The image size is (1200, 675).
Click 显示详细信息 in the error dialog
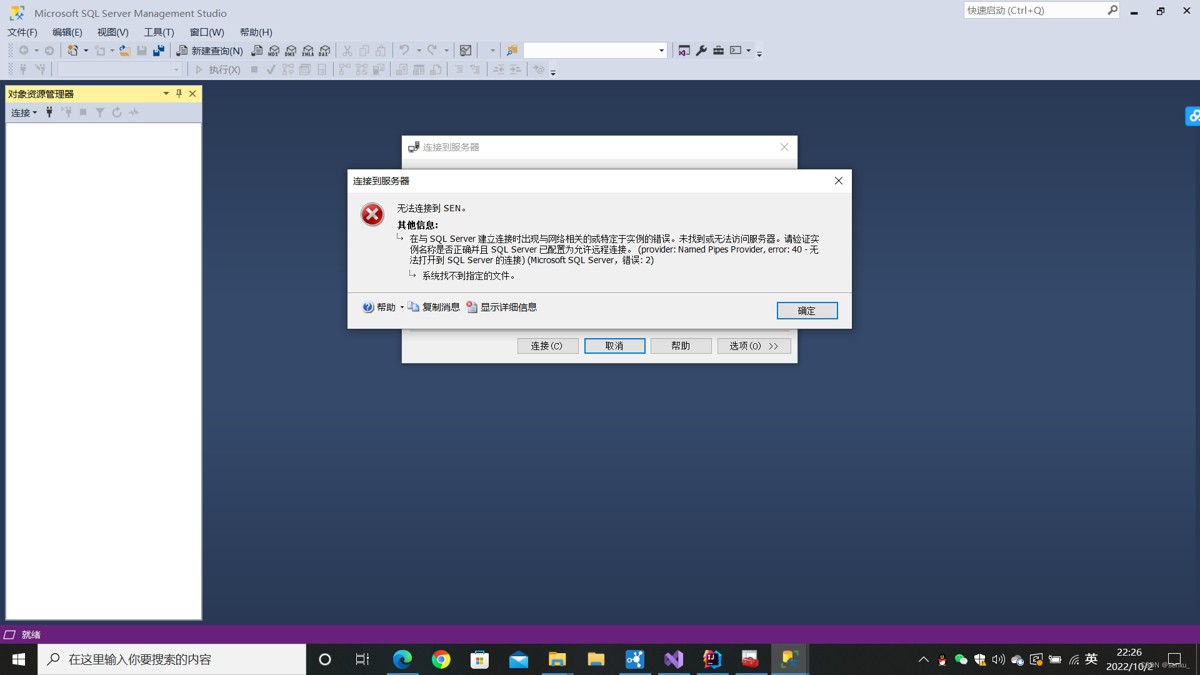point(501,307)
